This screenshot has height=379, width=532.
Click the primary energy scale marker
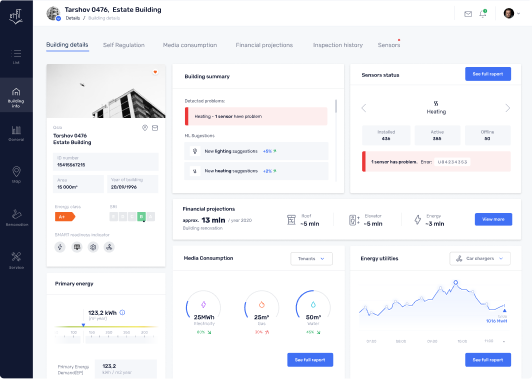click(83, 325)
